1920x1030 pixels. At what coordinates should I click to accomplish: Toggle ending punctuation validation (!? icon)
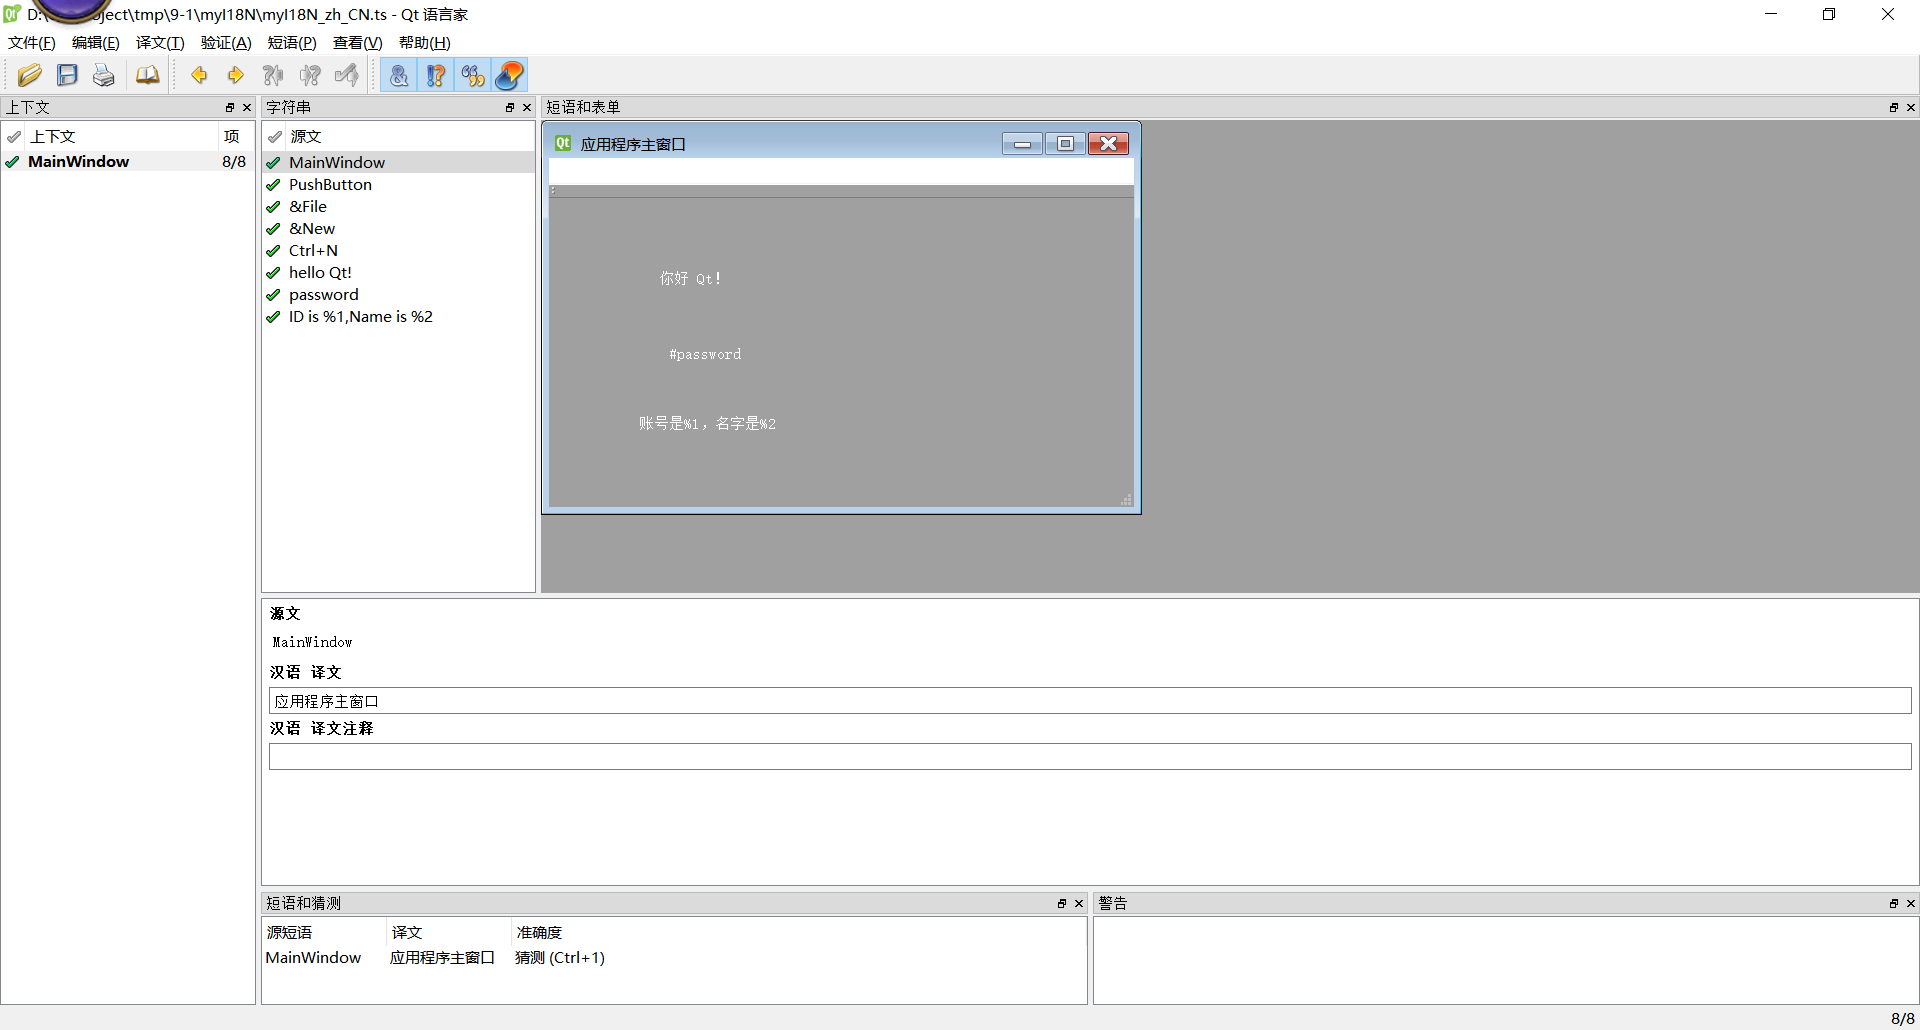coord(436,75)
